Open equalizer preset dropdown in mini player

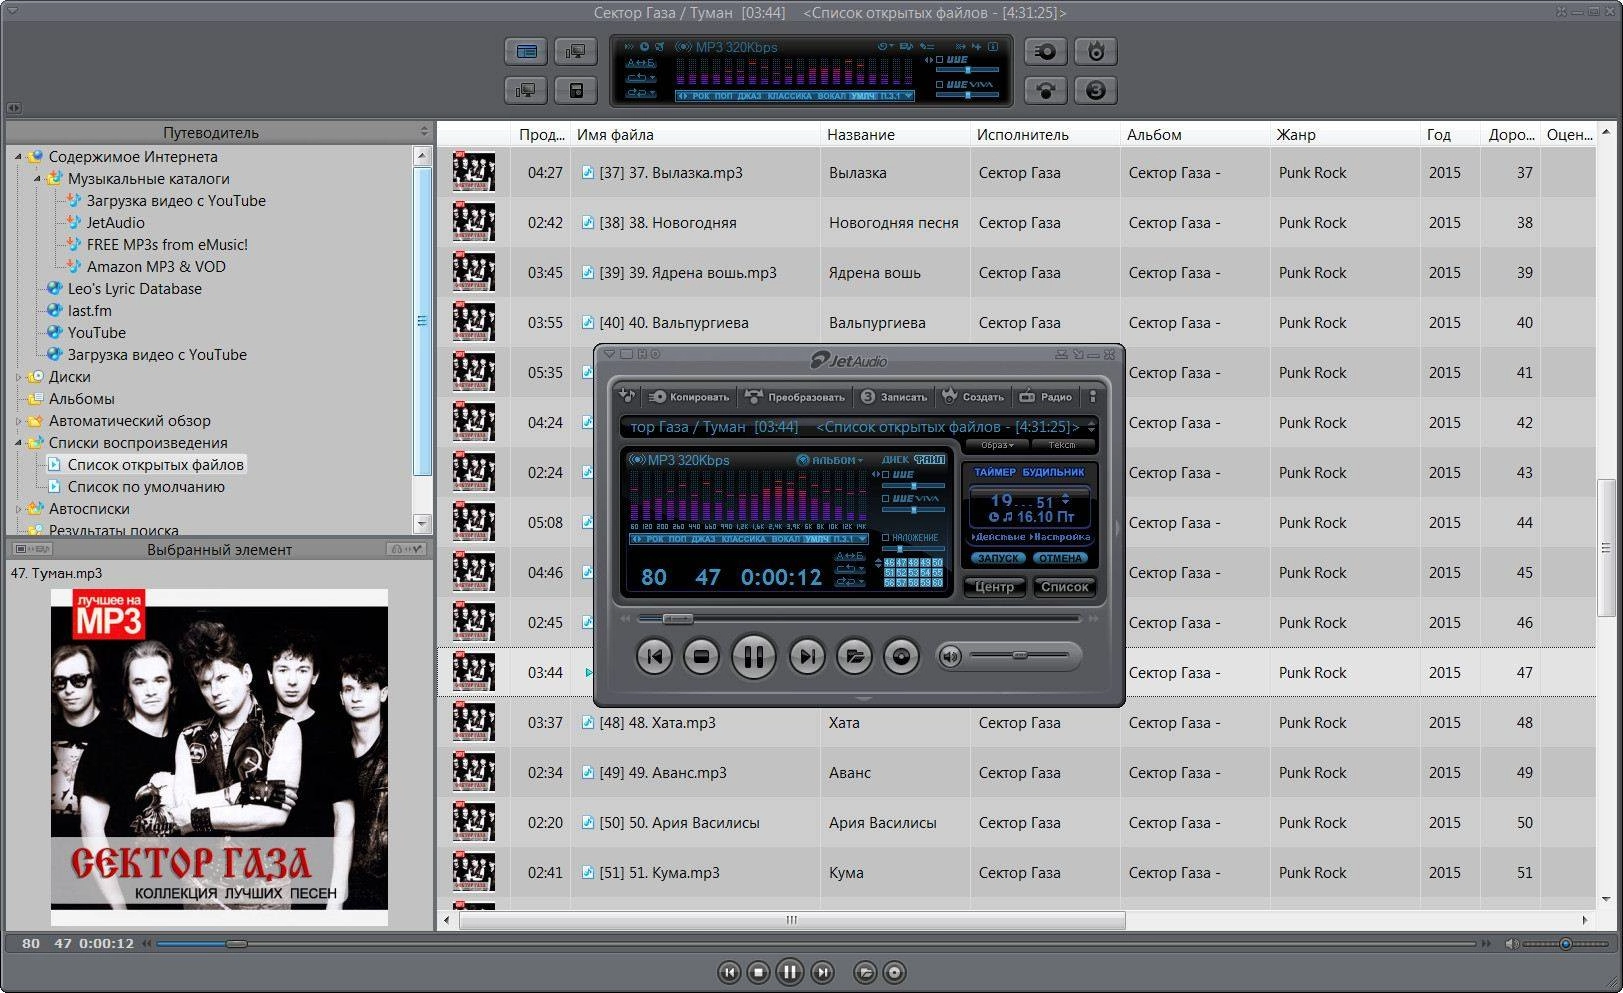point(861,539)
